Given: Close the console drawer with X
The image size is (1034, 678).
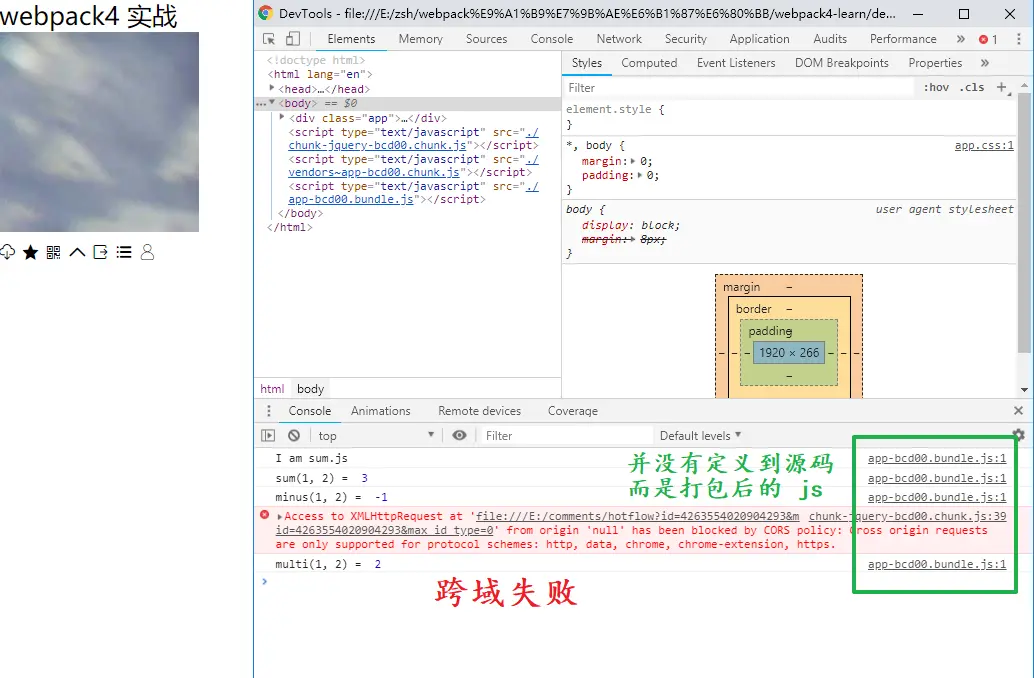Looking at the screenshot, I should coord(1018,410).
